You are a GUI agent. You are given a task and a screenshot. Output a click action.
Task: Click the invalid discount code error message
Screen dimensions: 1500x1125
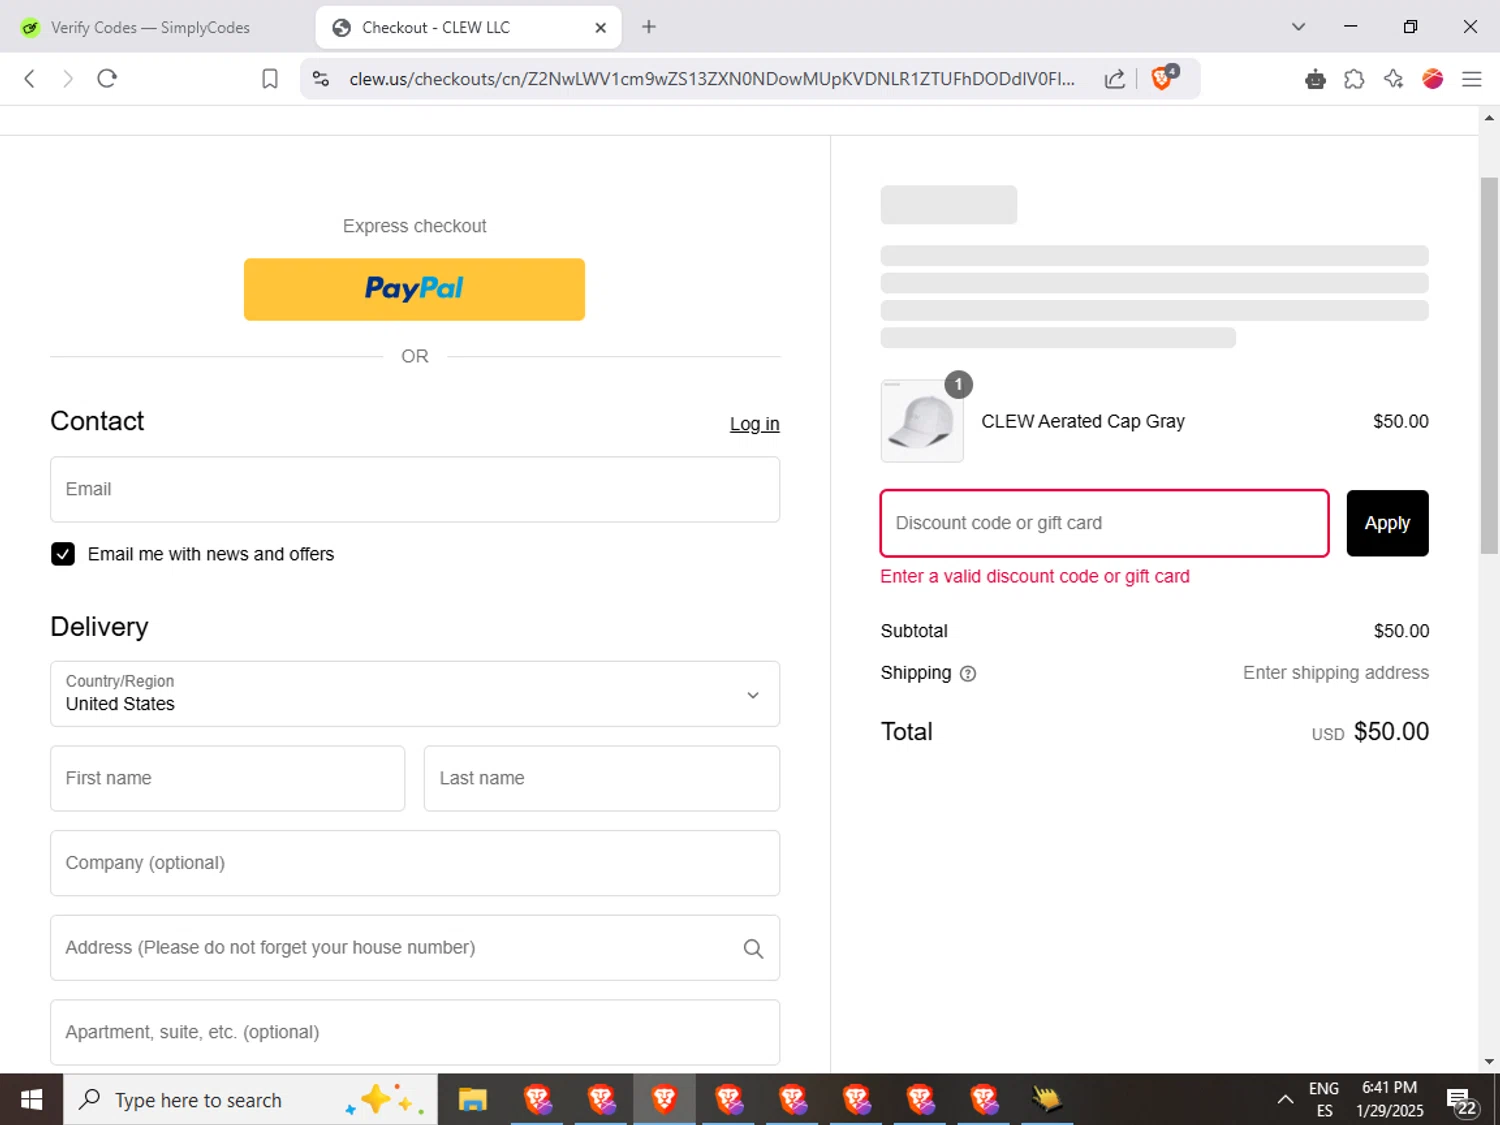pyautogui.click(x=1035, y=576)
